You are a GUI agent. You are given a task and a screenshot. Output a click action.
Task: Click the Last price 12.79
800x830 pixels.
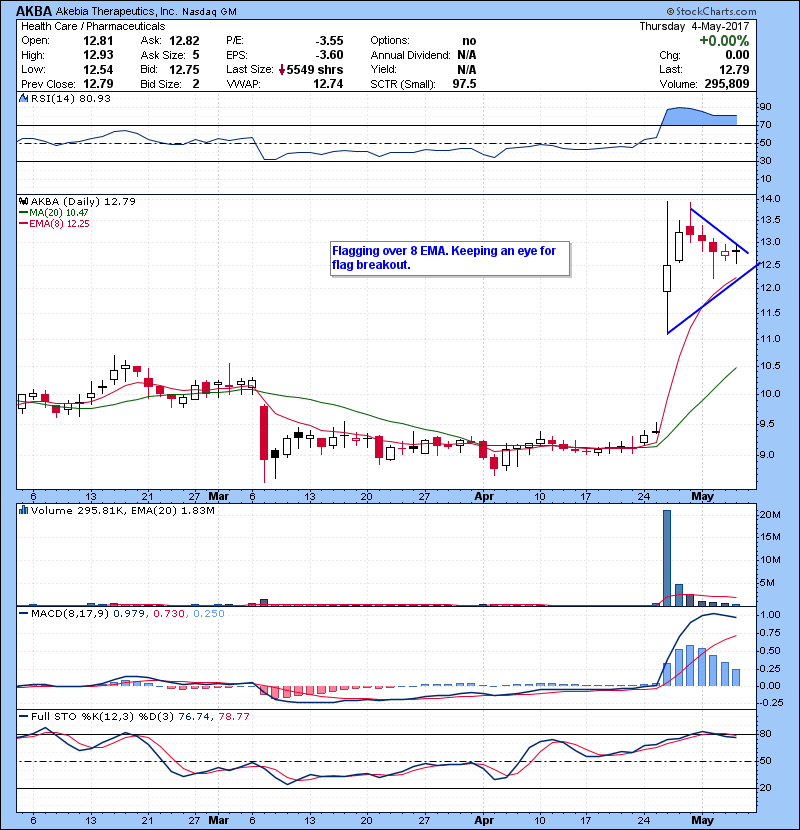734,70
